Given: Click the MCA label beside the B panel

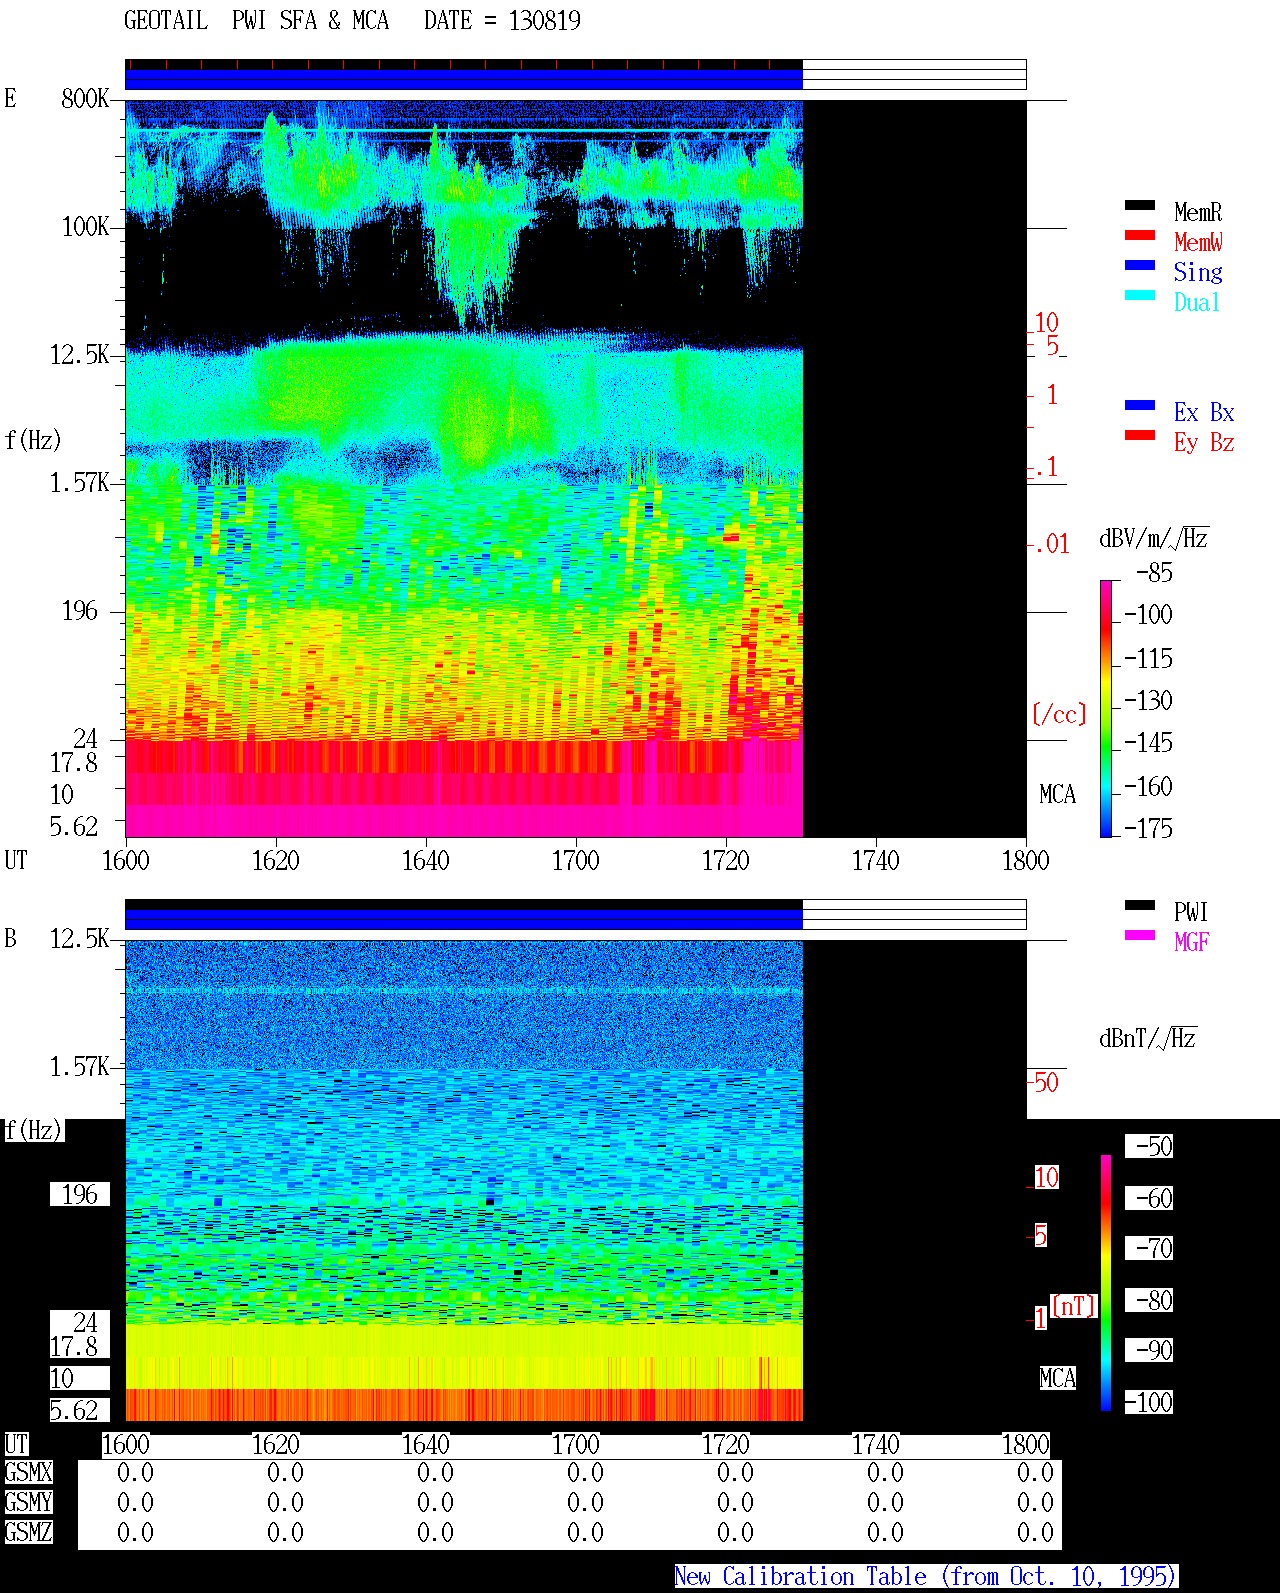Looking at the screenshot, I should 1057,1378.
